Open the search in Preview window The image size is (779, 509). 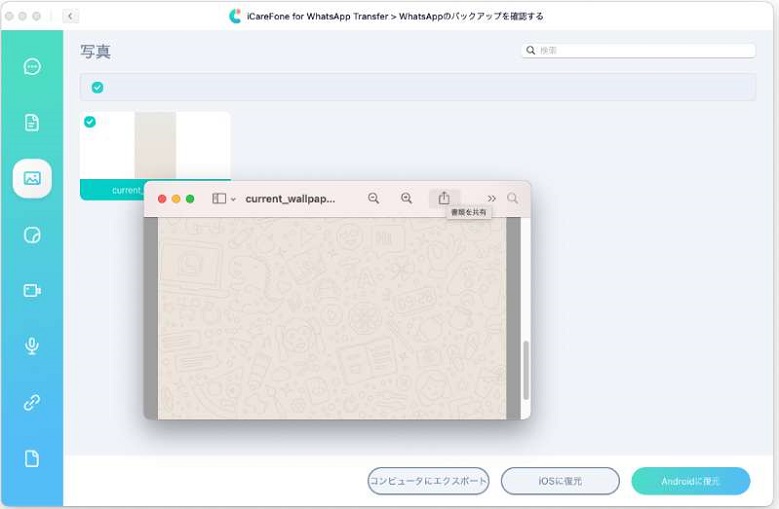(513, 199)
